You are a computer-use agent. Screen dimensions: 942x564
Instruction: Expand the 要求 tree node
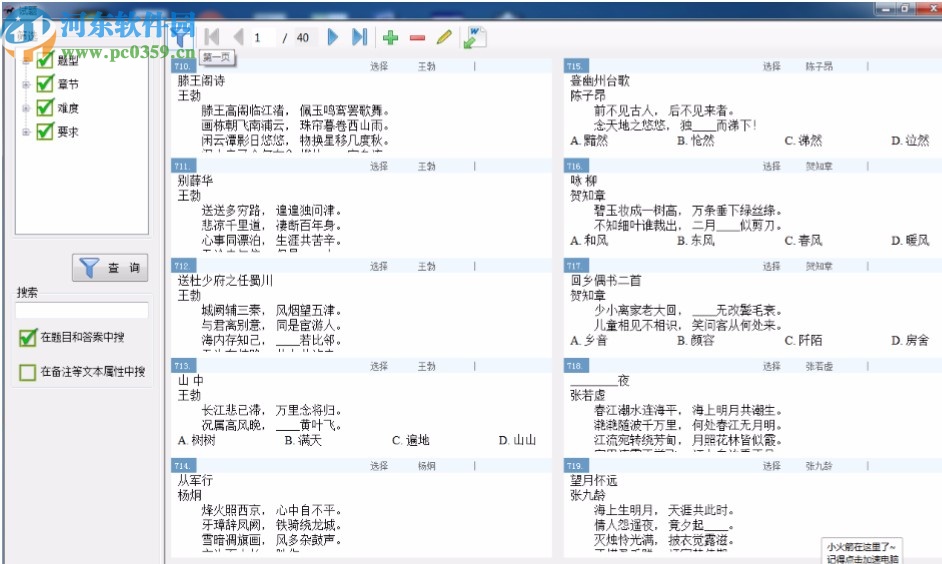coord(26,132)
